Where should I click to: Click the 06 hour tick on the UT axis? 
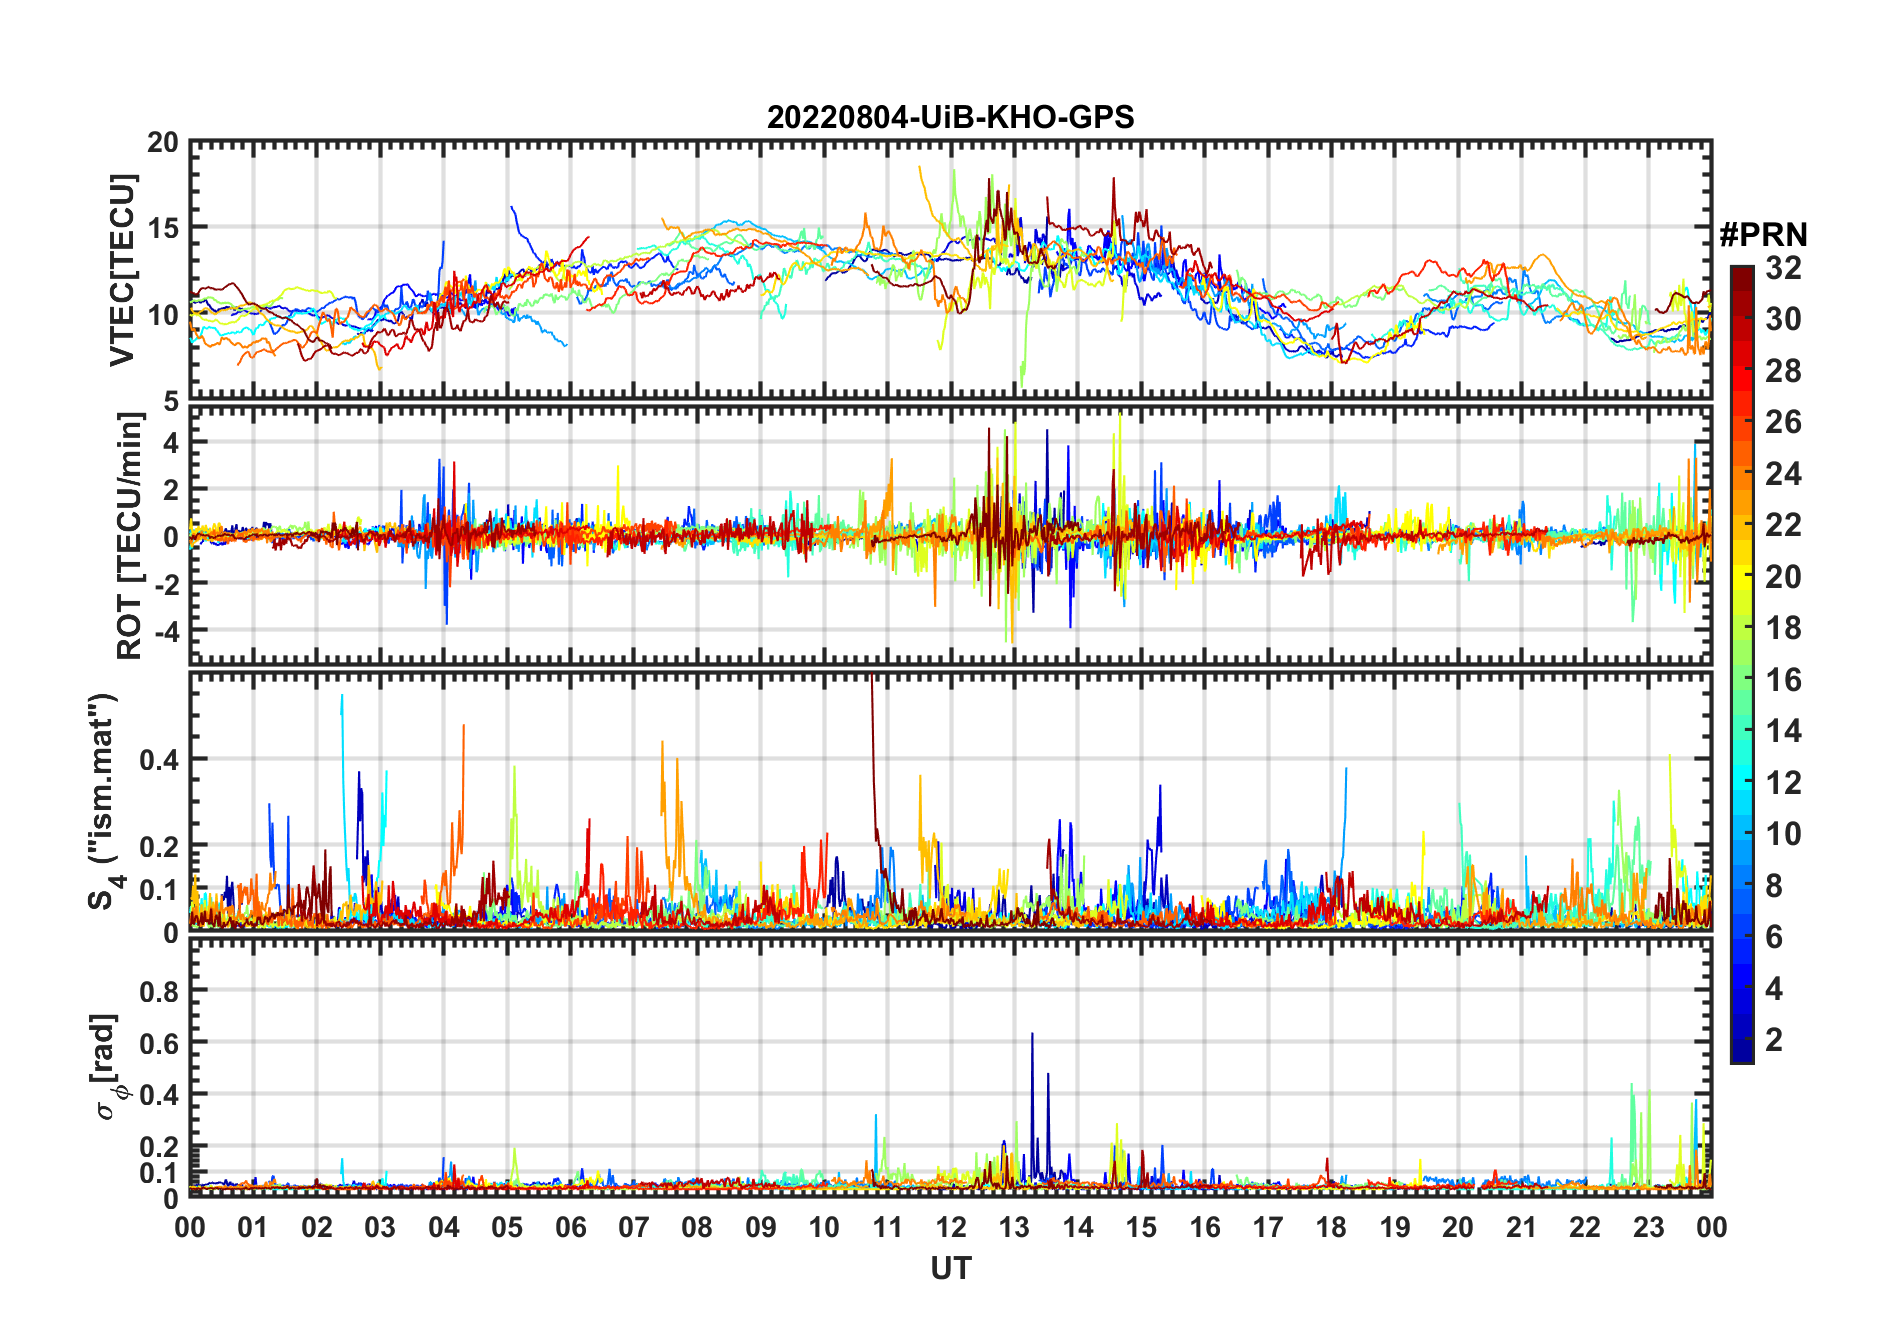(x=570, y=1228)
